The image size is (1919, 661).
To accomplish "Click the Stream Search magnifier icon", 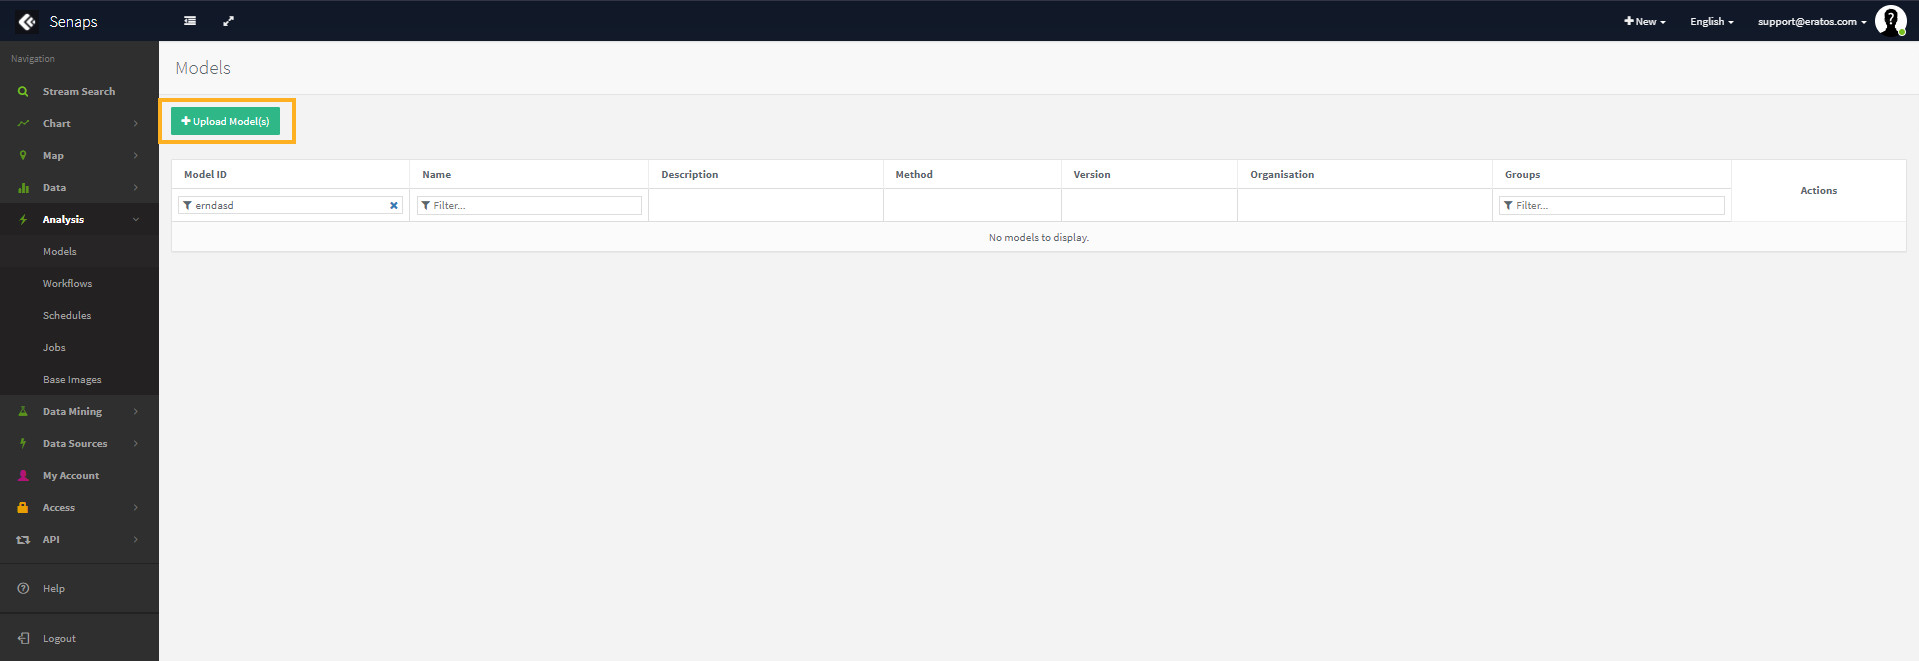I will pos(23,91).
